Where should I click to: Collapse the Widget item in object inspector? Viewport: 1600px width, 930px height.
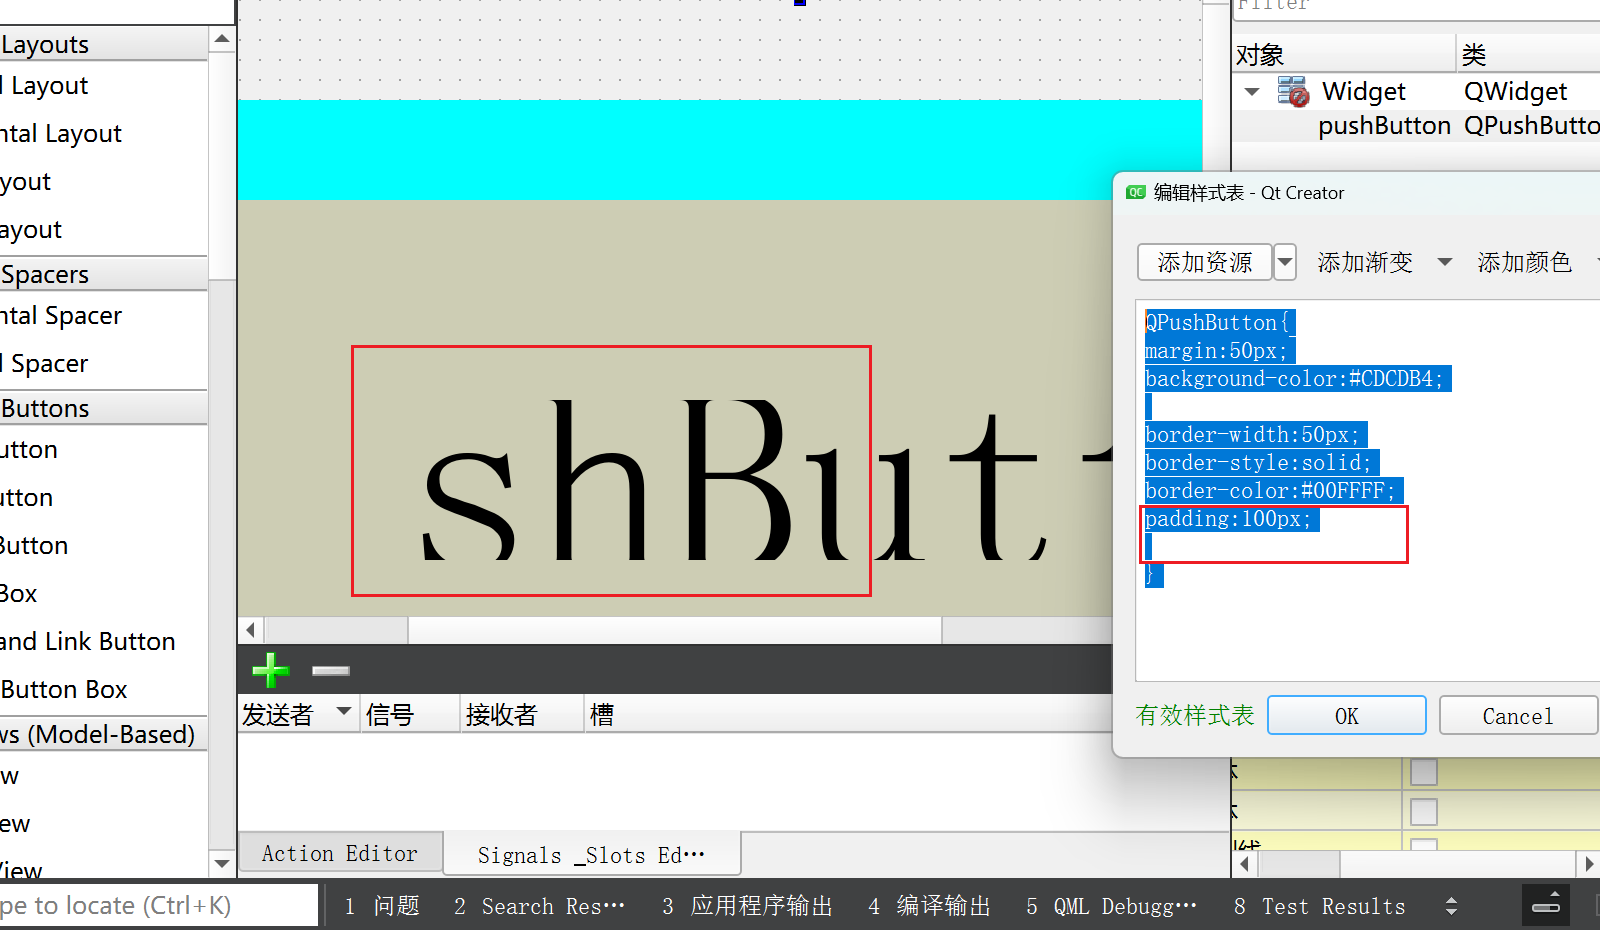coord(1251,91)
